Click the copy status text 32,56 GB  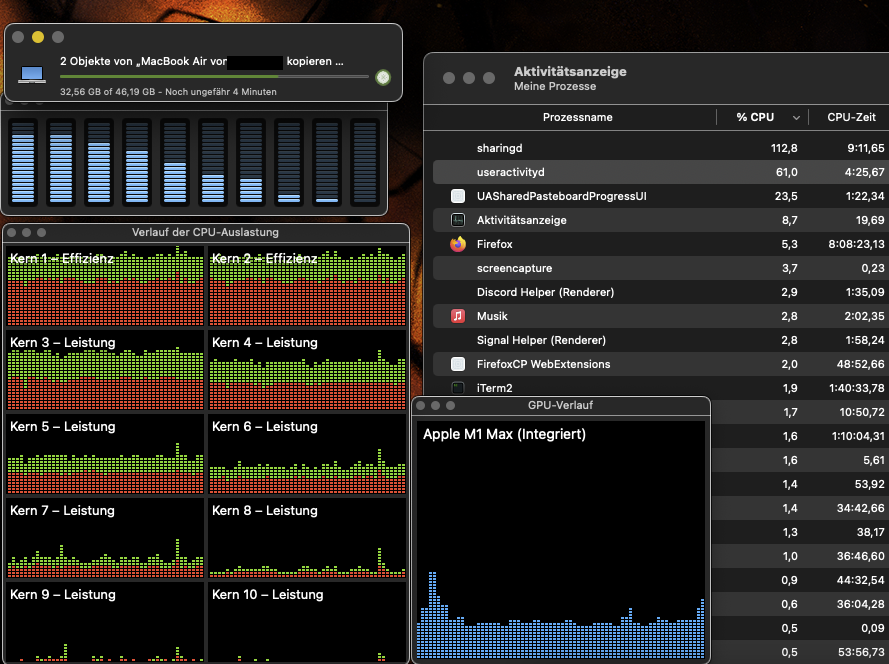click(168, 92)
